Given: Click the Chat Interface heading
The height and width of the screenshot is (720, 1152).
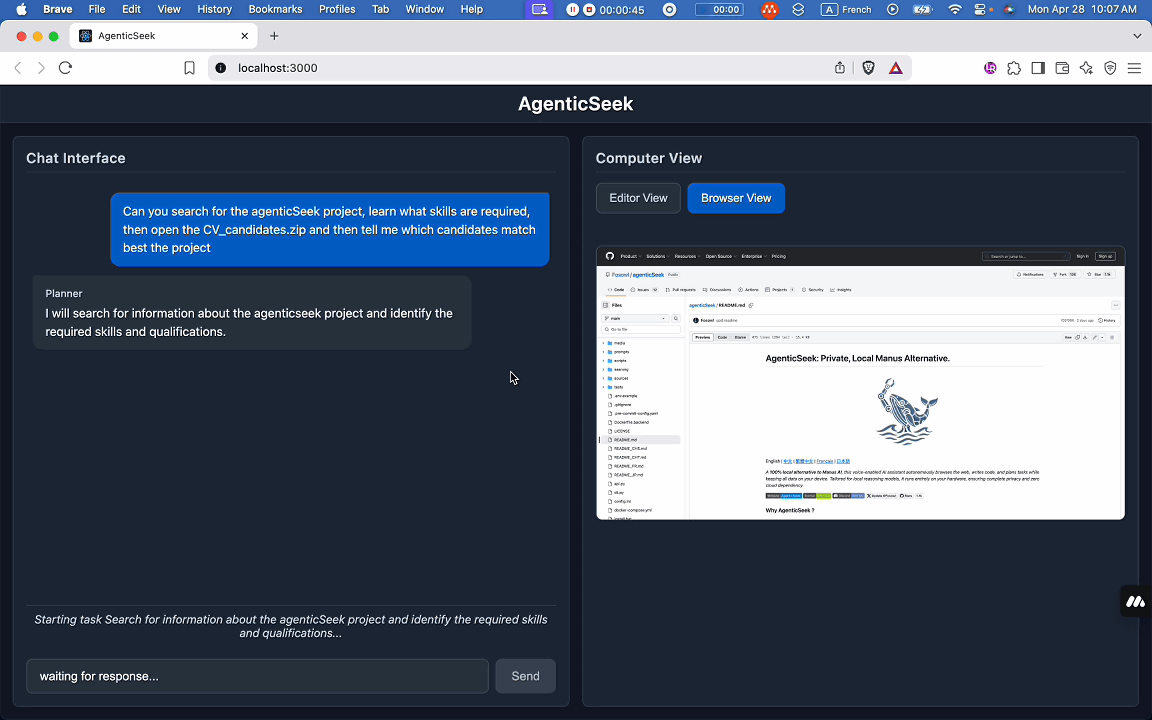Looking at the screenshot, I should point(76,158).
